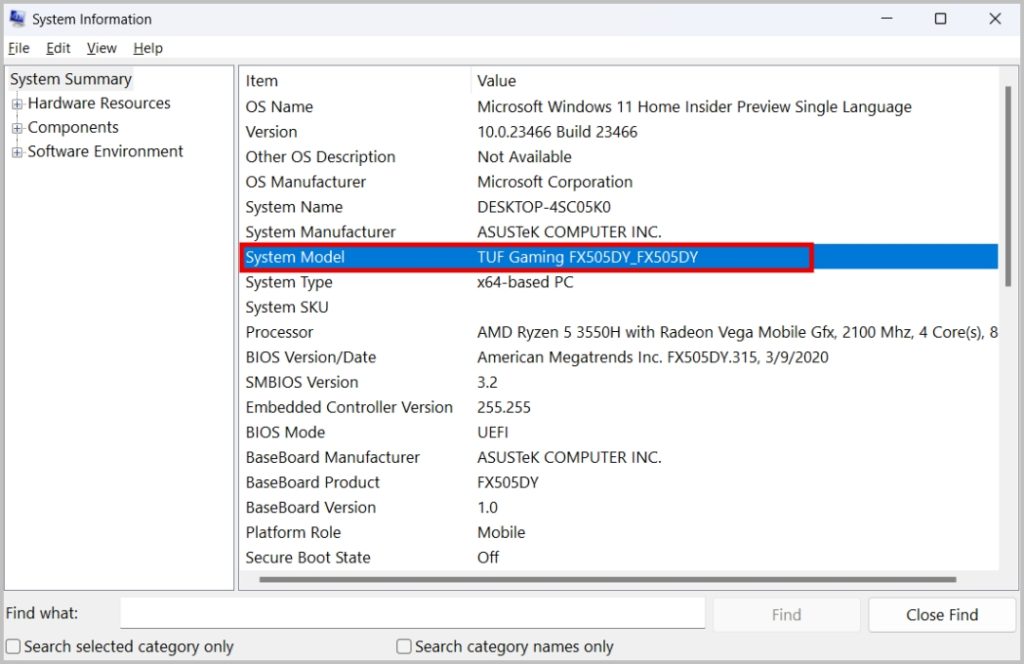Open the View menu
The height and width of the screenshot is (664, 1024).
coord(101,48)
